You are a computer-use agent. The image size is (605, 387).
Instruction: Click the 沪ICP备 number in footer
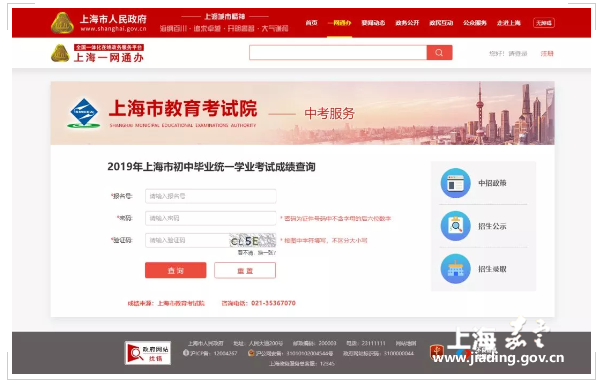tap(213, 353)
